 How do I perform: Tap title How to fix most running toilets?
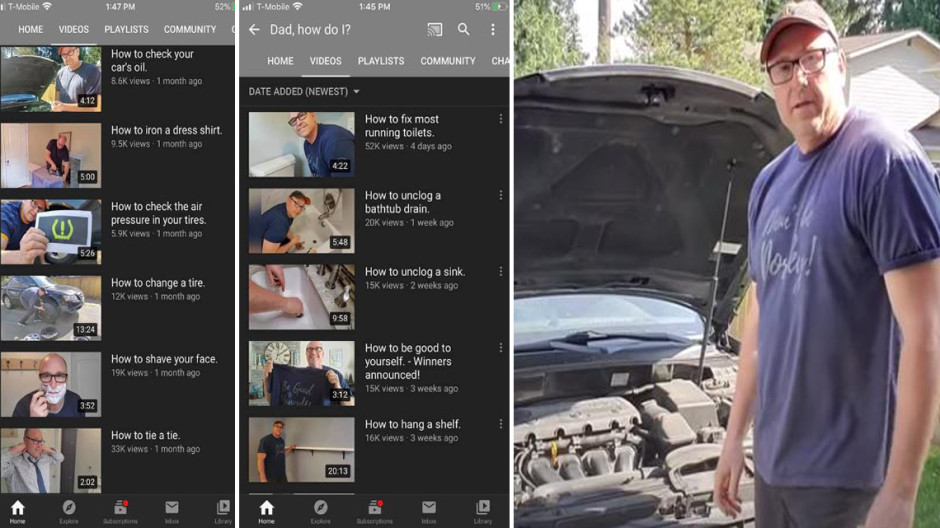click(402, 126)
